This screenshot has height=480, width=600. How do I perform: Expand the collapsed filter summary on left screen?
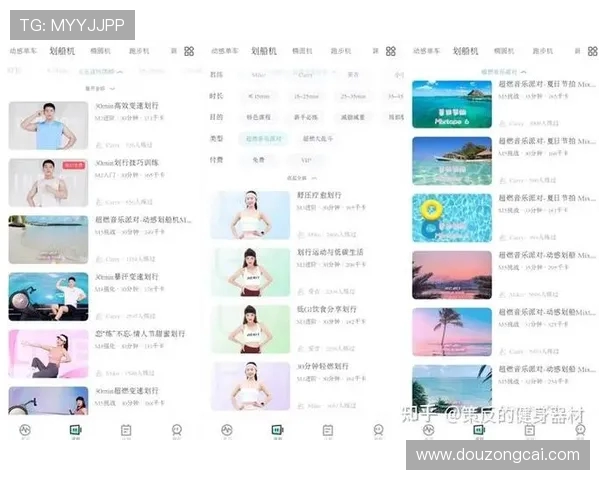[101, 72]
